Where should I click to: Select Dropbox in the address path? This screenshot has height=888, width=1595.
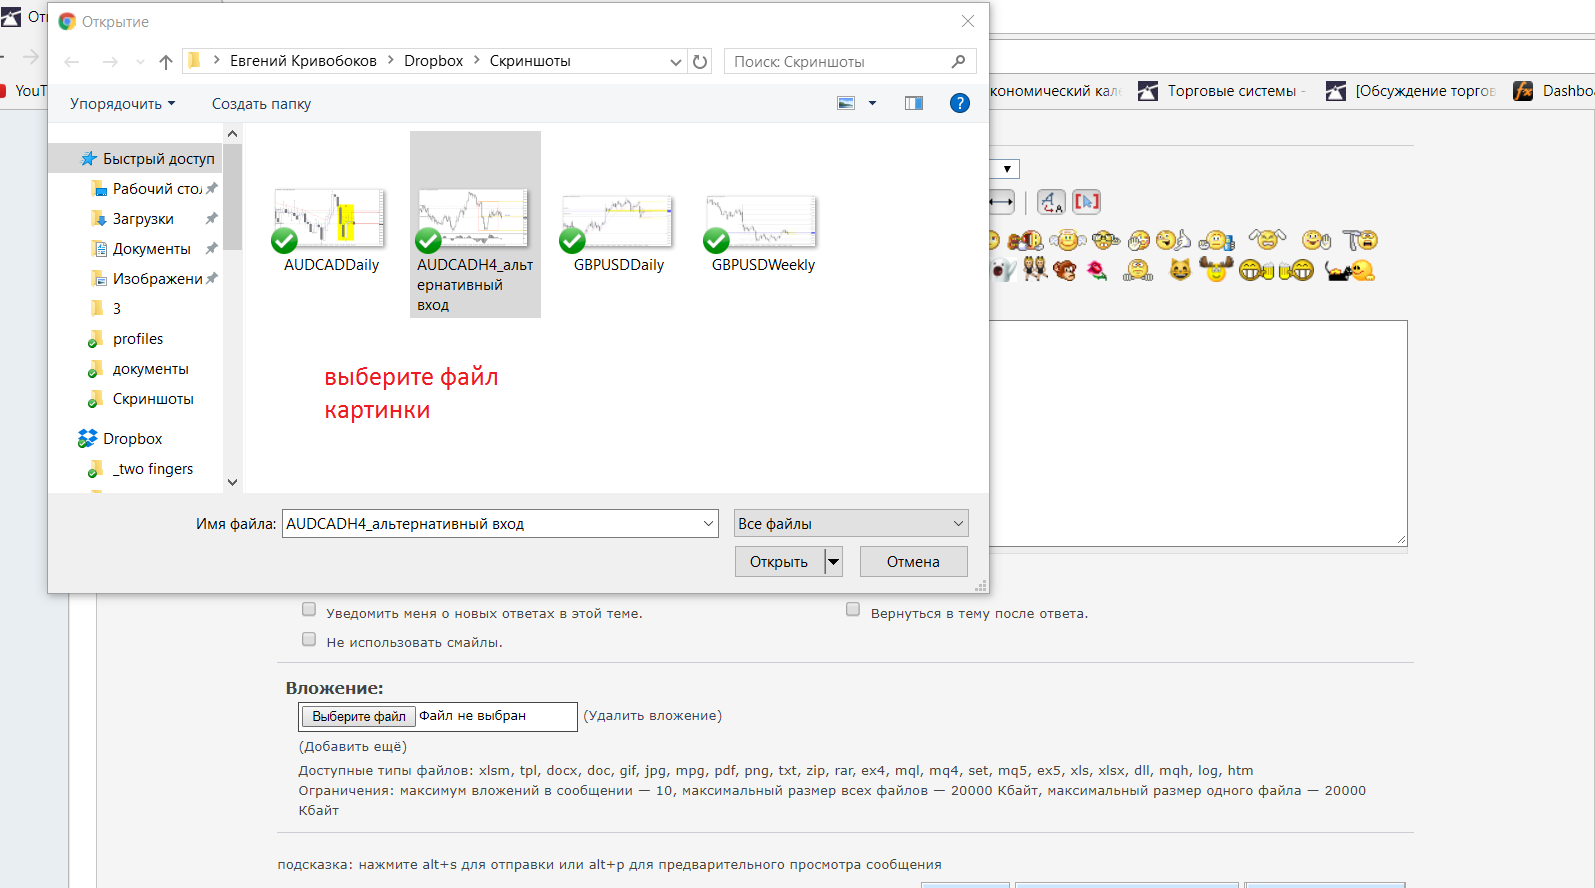(x=433, y=61)
